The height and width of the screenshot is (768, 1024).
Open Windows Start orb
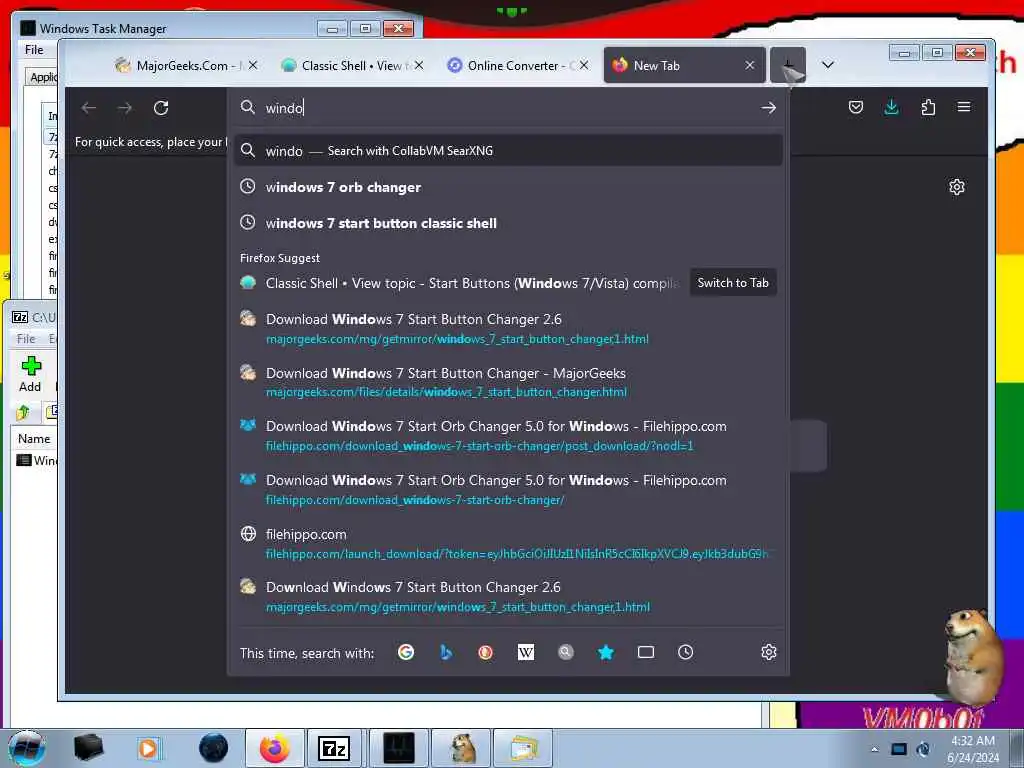point(27,748)
